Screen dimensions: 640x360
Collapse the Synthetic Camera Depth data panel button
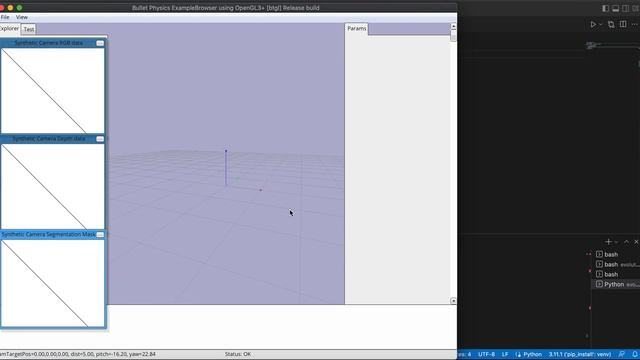(100, 139)
